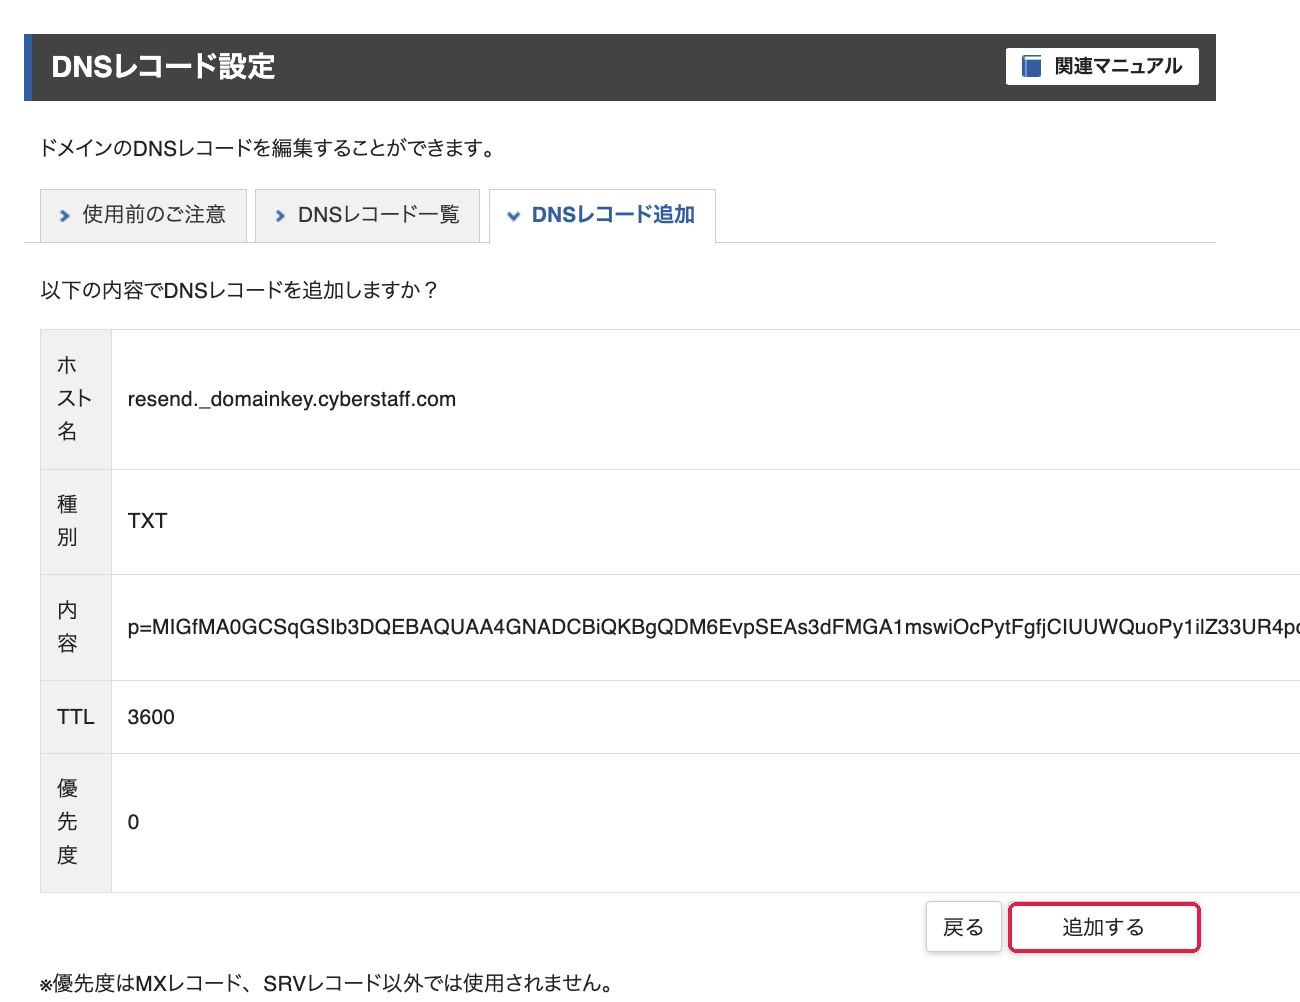Click the question 以下の内容でDNSレコードを追加しますか?
This screenshot has height=1002, width=1300.
pos(239,290)
